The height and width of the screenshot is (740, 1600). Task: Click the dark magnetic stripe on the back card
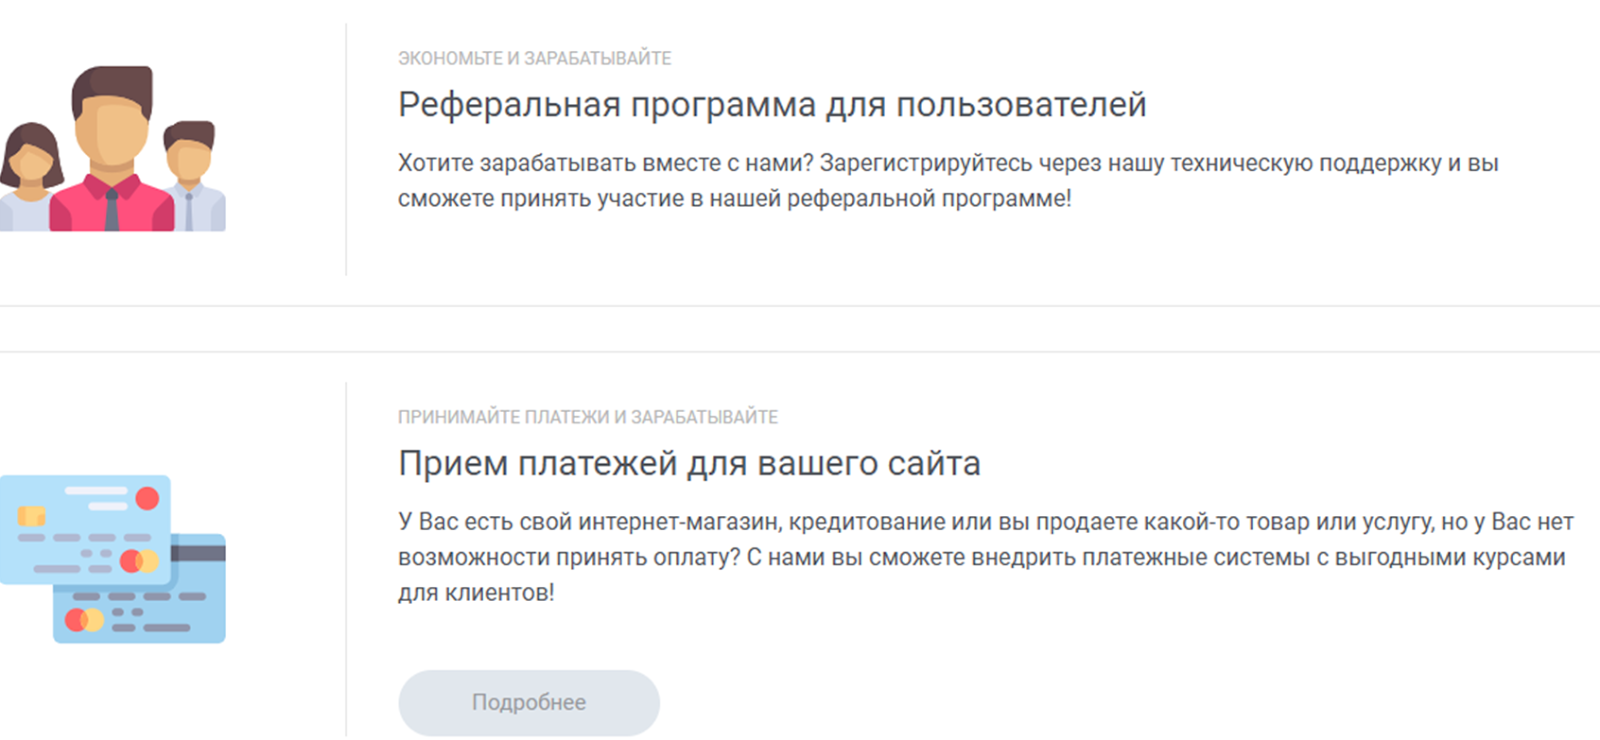click(198, 552)
